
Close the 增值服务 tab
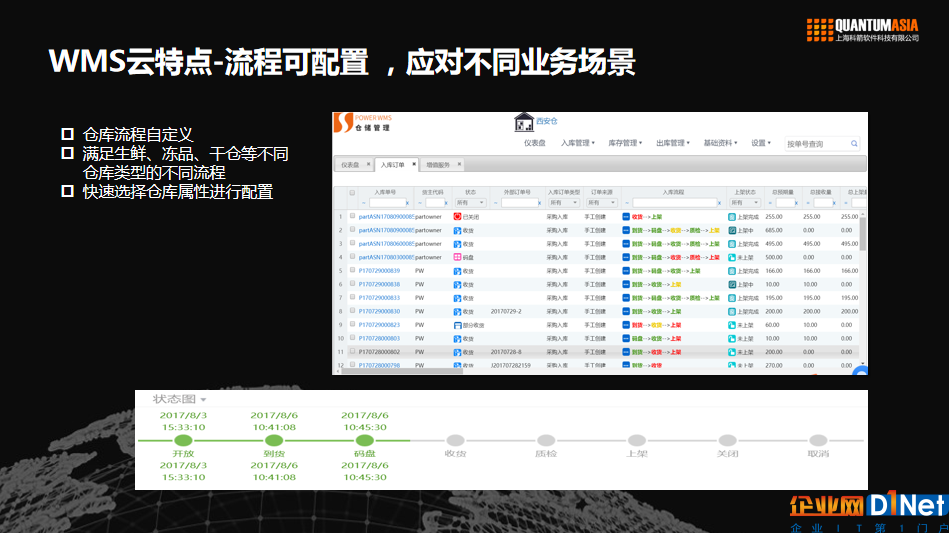point(459,164)
